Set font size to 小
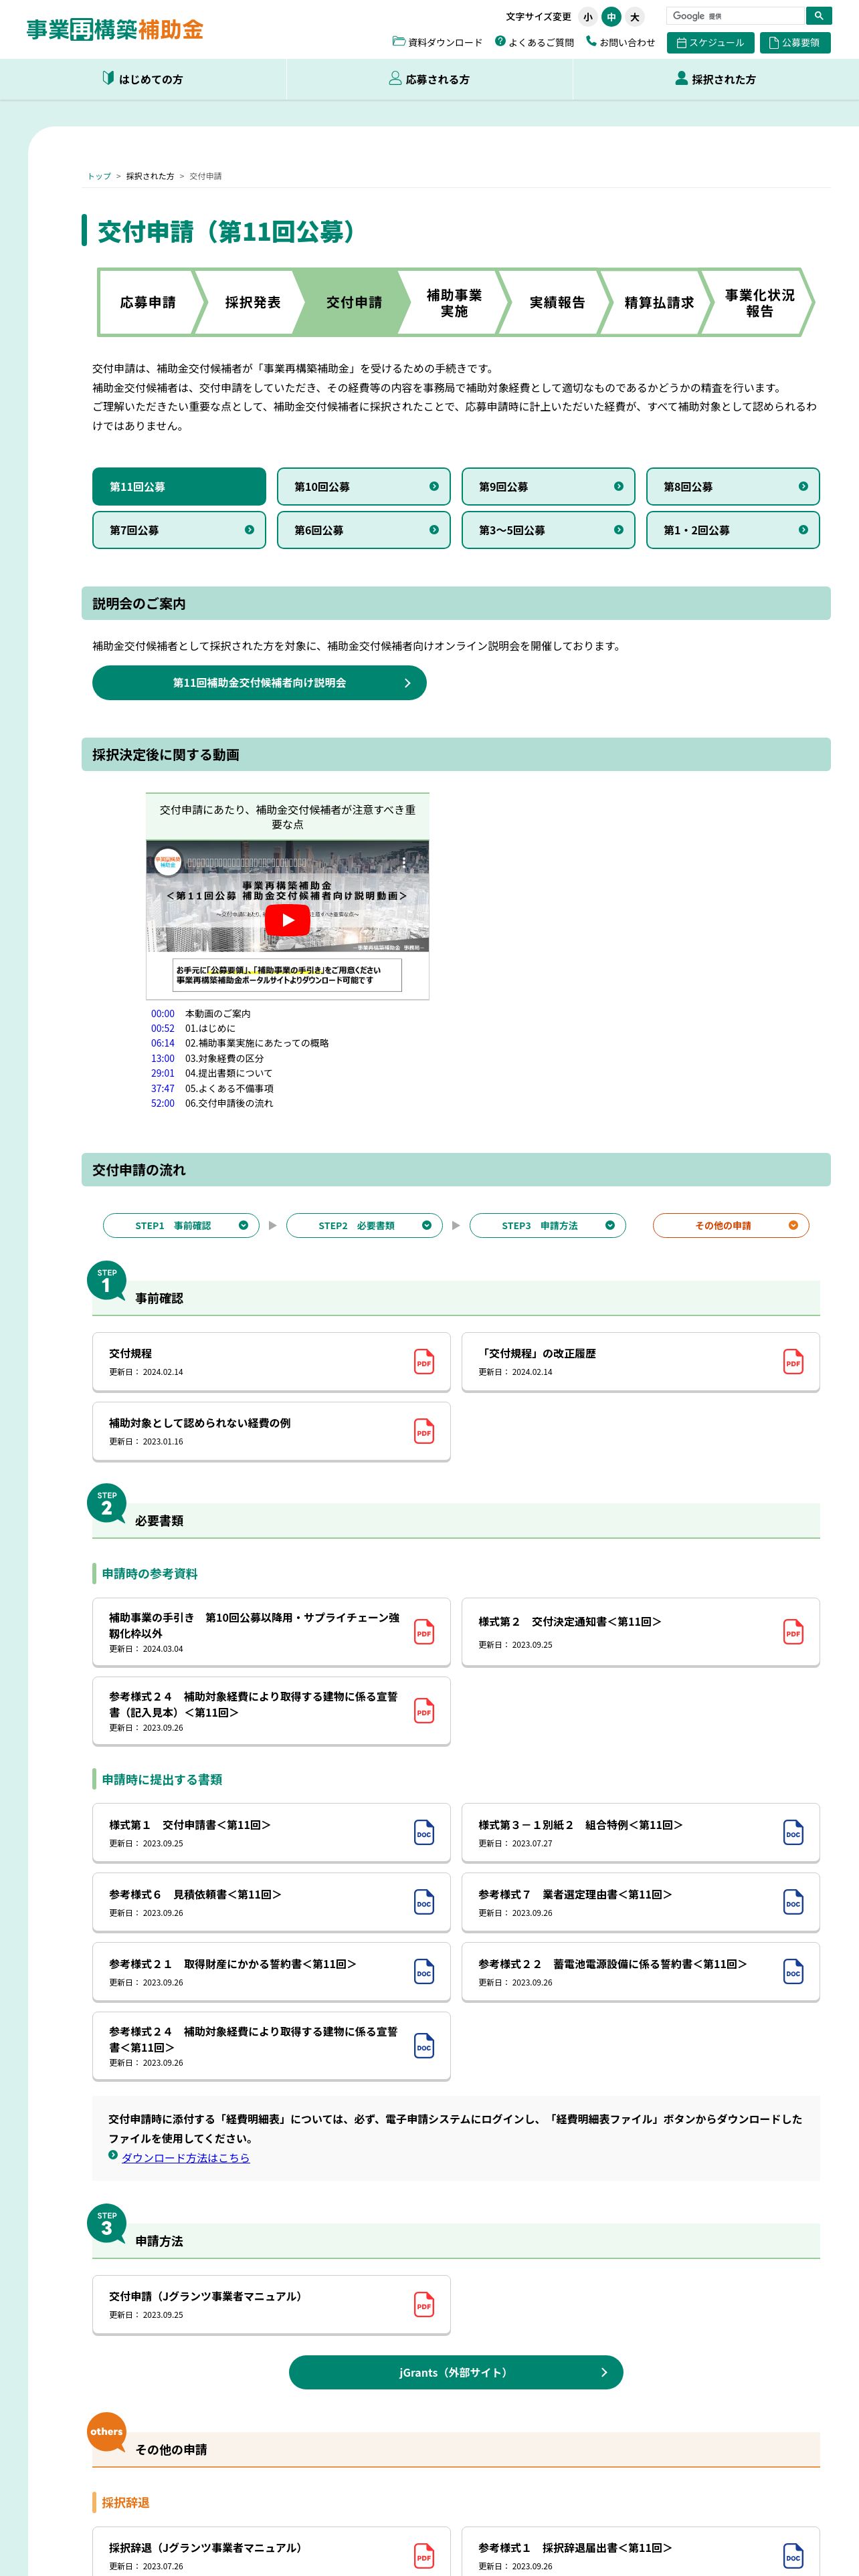Image resolution: width=859 pixels, height=2576 pixels. tap(588, 17)
